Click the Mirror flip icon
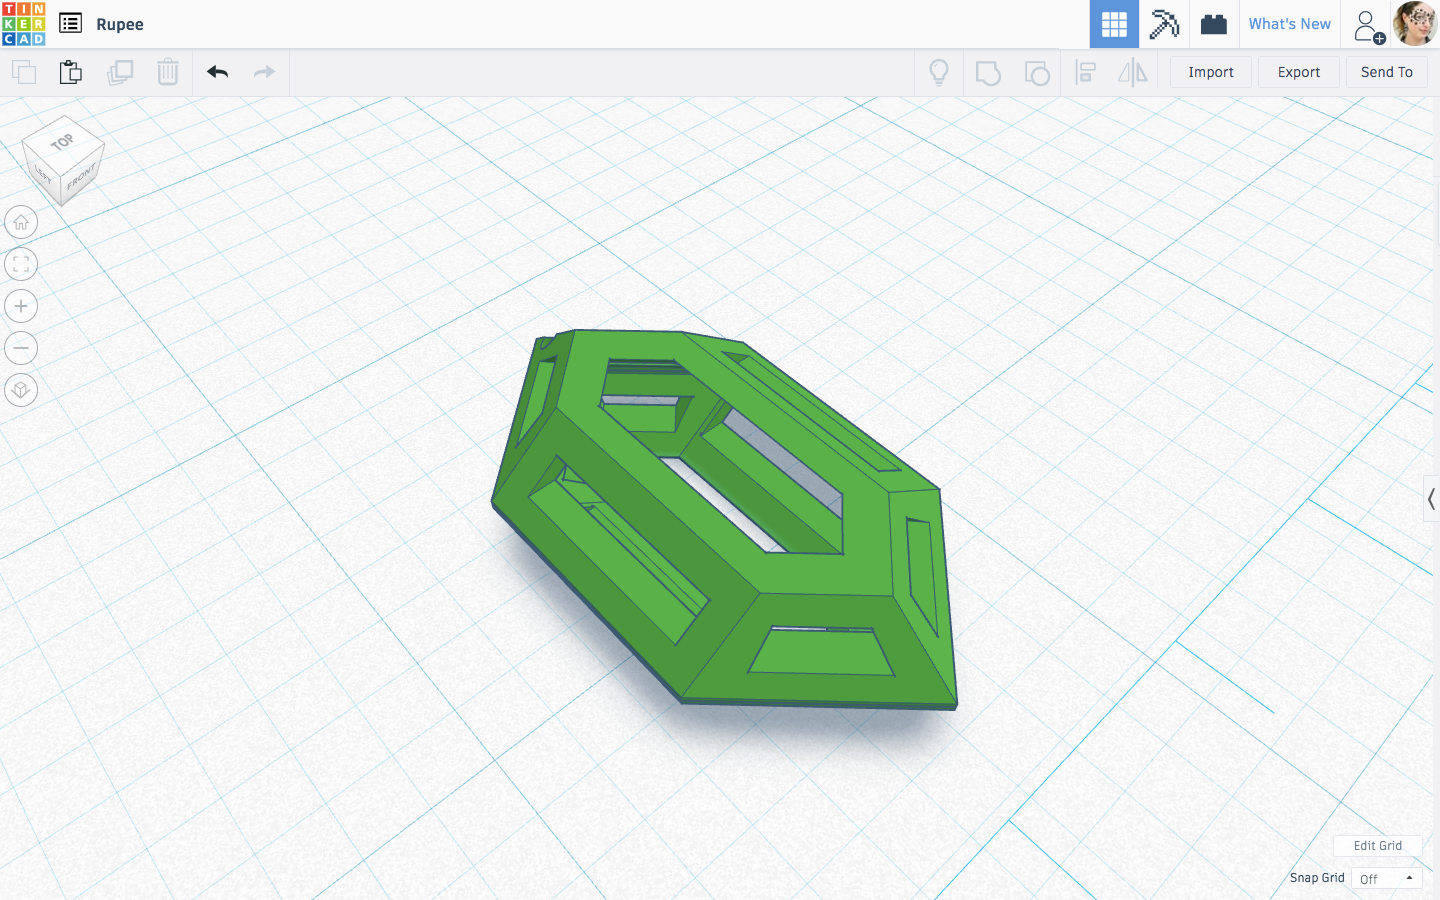 [1133, 72]
